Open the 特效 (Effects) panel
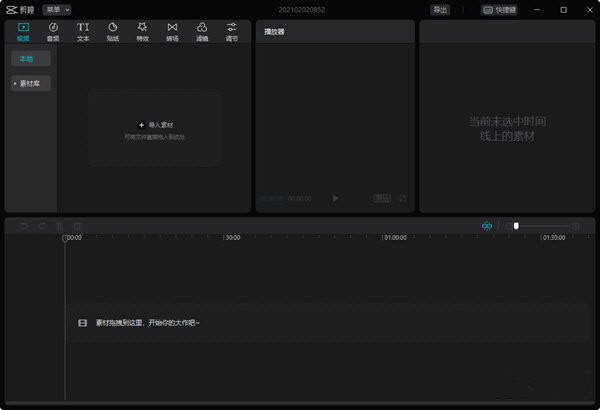Image resolution: width=600 pixels, height=410 pixels. click(x=143, y=31)
